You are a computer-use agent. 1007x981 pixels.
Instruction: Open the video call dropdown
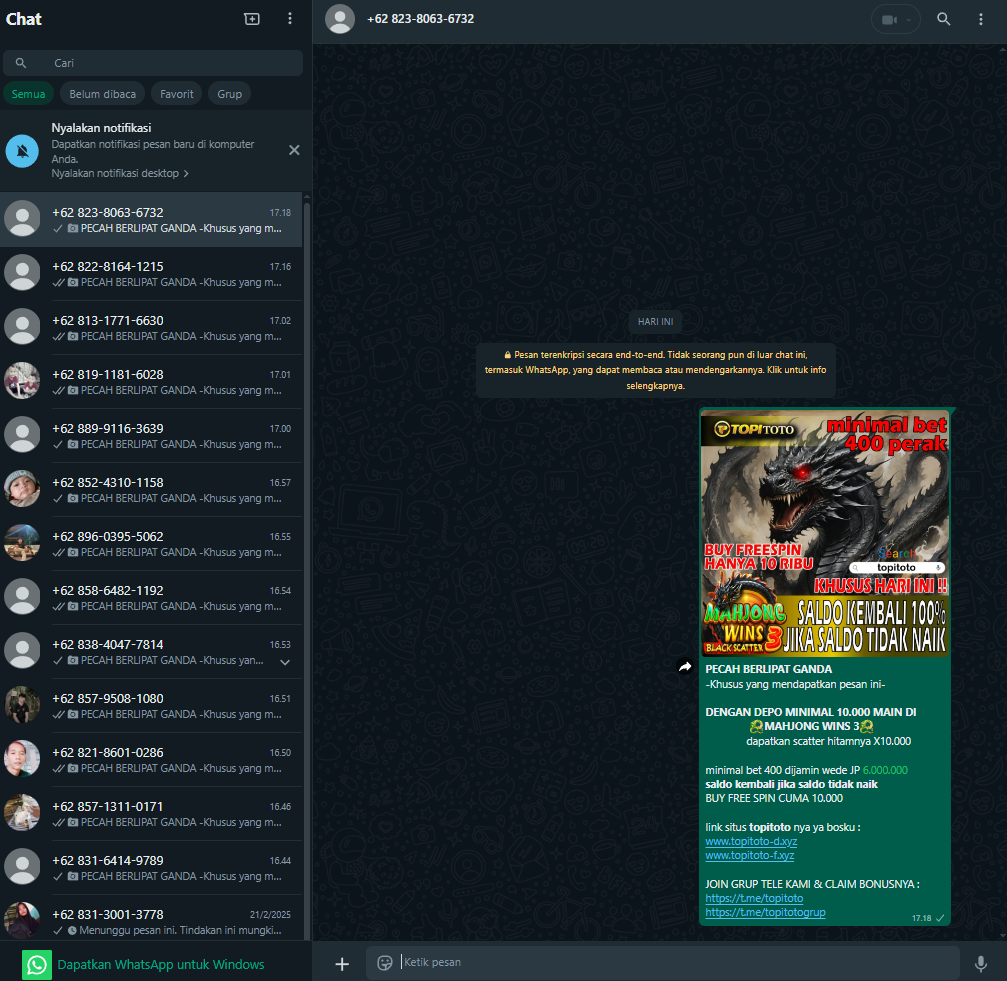895,19
